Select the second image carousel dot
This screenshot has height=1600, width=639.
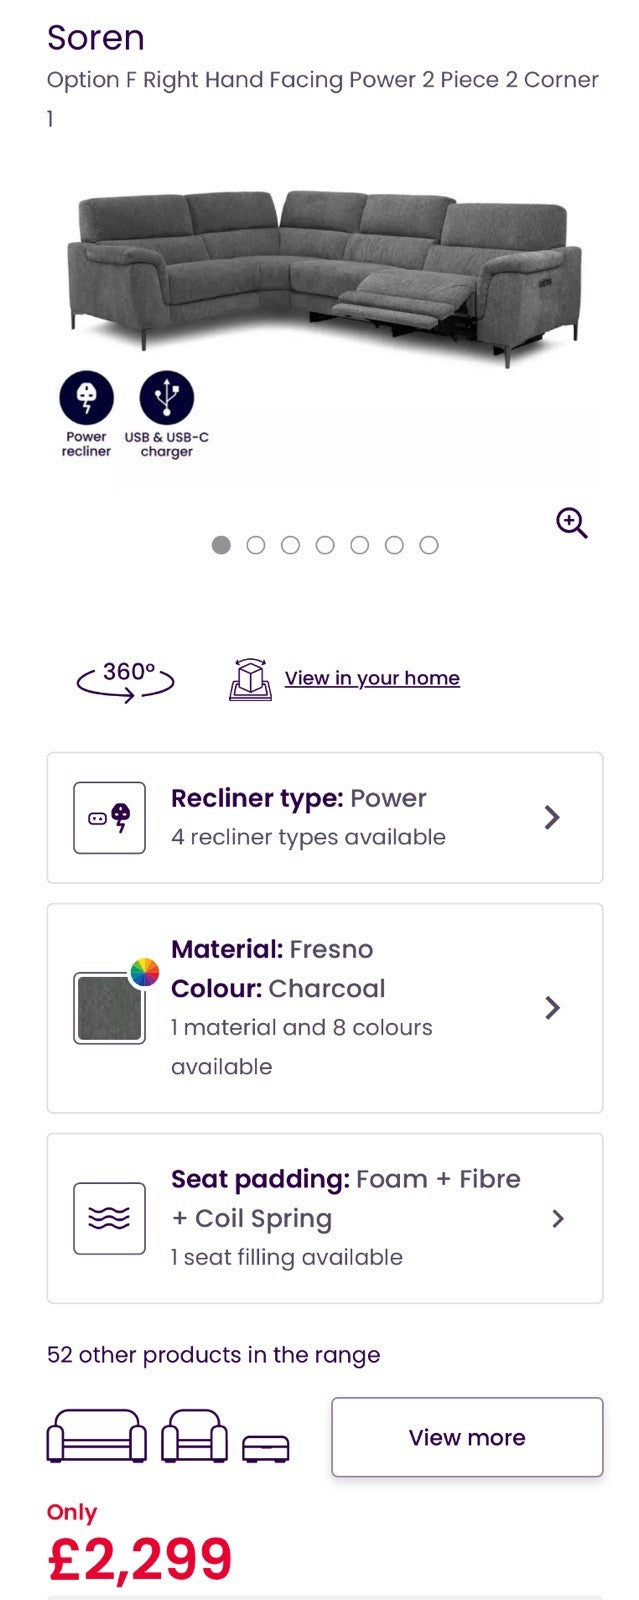point(256,545)
